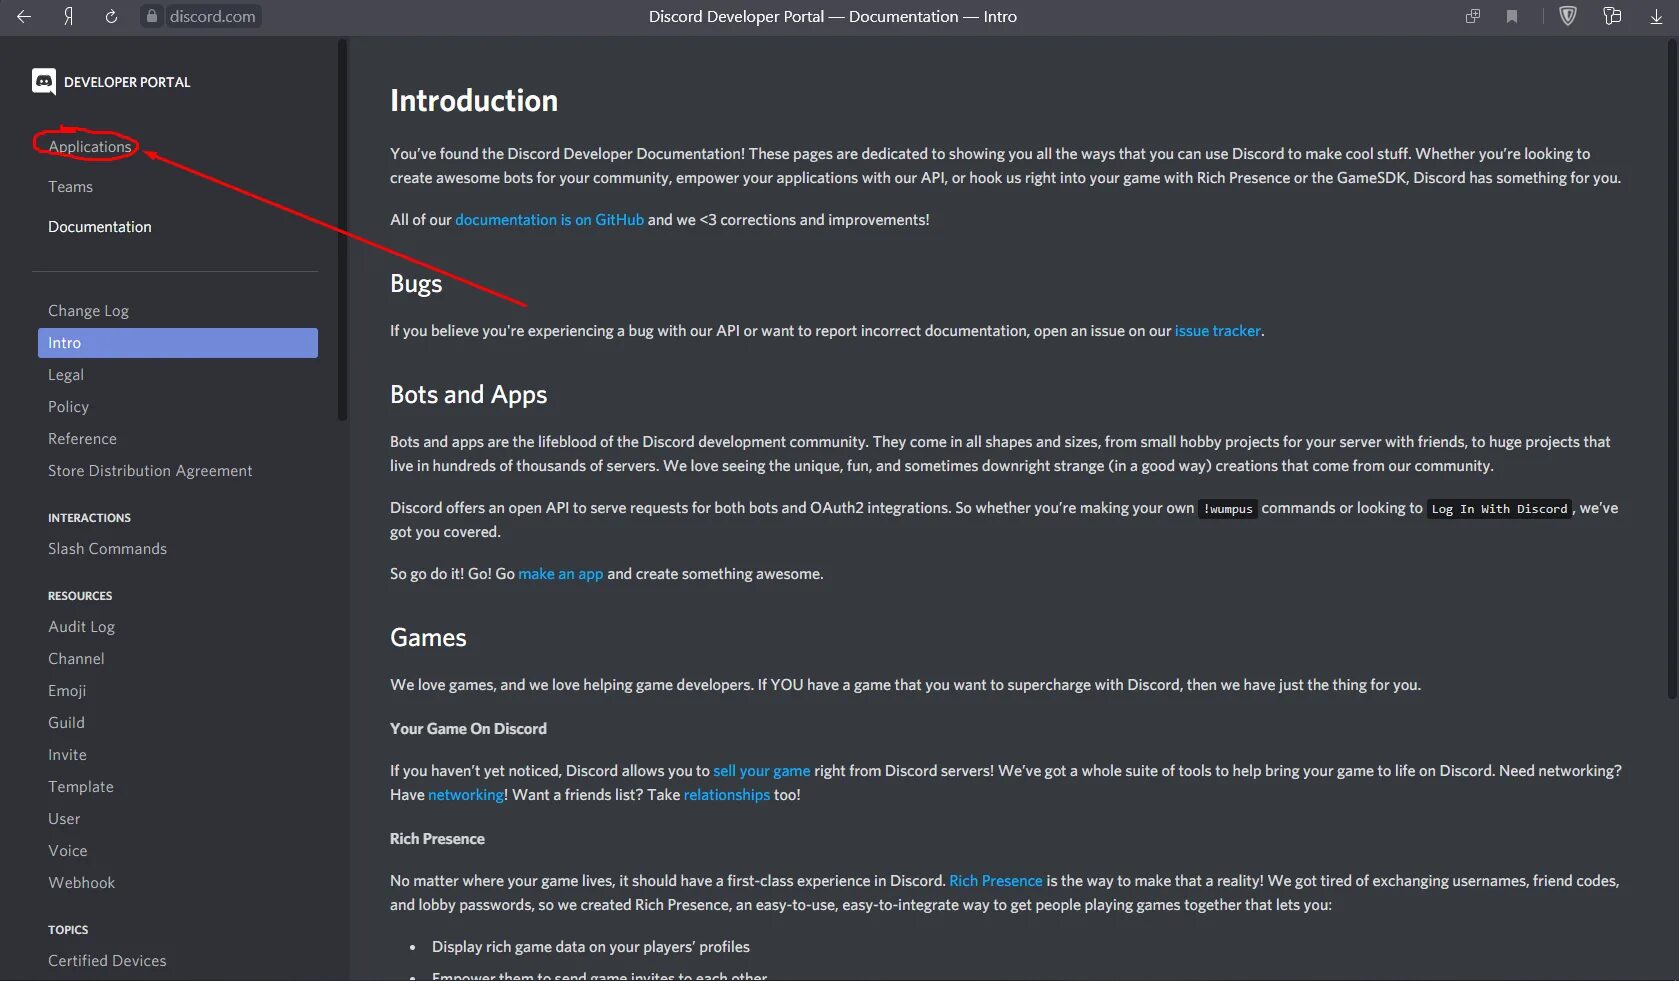Click the sidebar navigation scrollbar
Image resolution: width=1679 pixels, height=981 pixels.
coord(342,230)
